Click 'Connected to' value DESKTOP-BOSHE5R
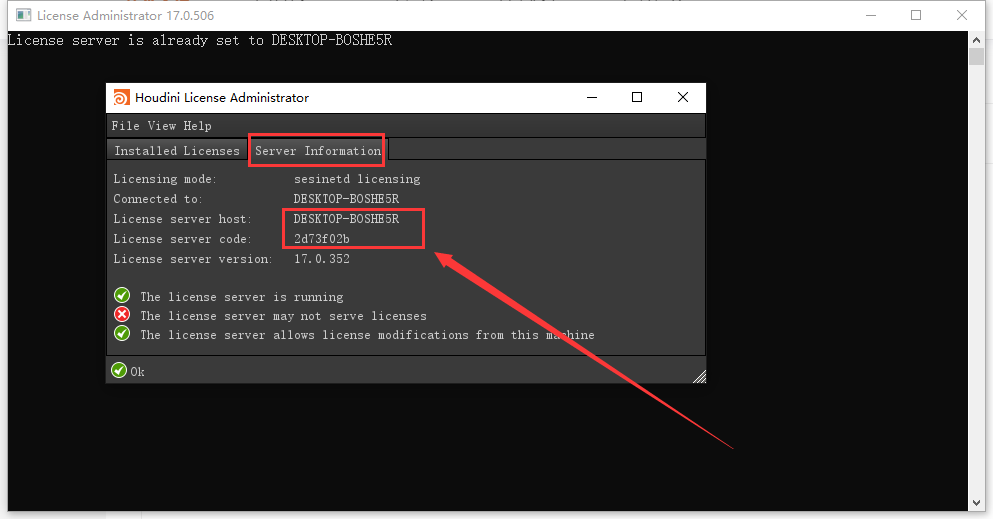Image resolution: width=993 pixels, height=519 pixels. (346, 199)
